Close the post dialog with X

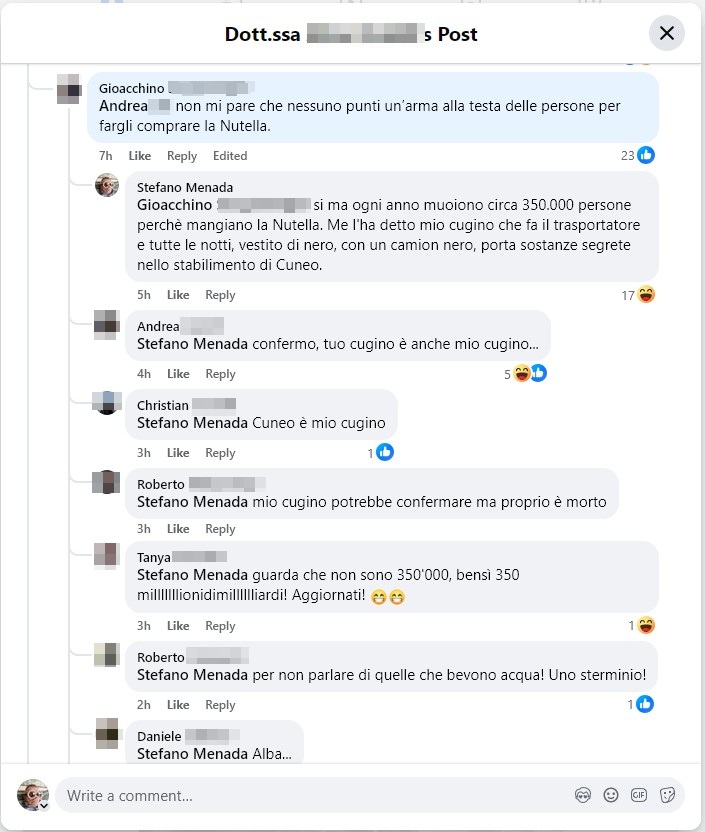pyautogui.click(x=667, y=33)
